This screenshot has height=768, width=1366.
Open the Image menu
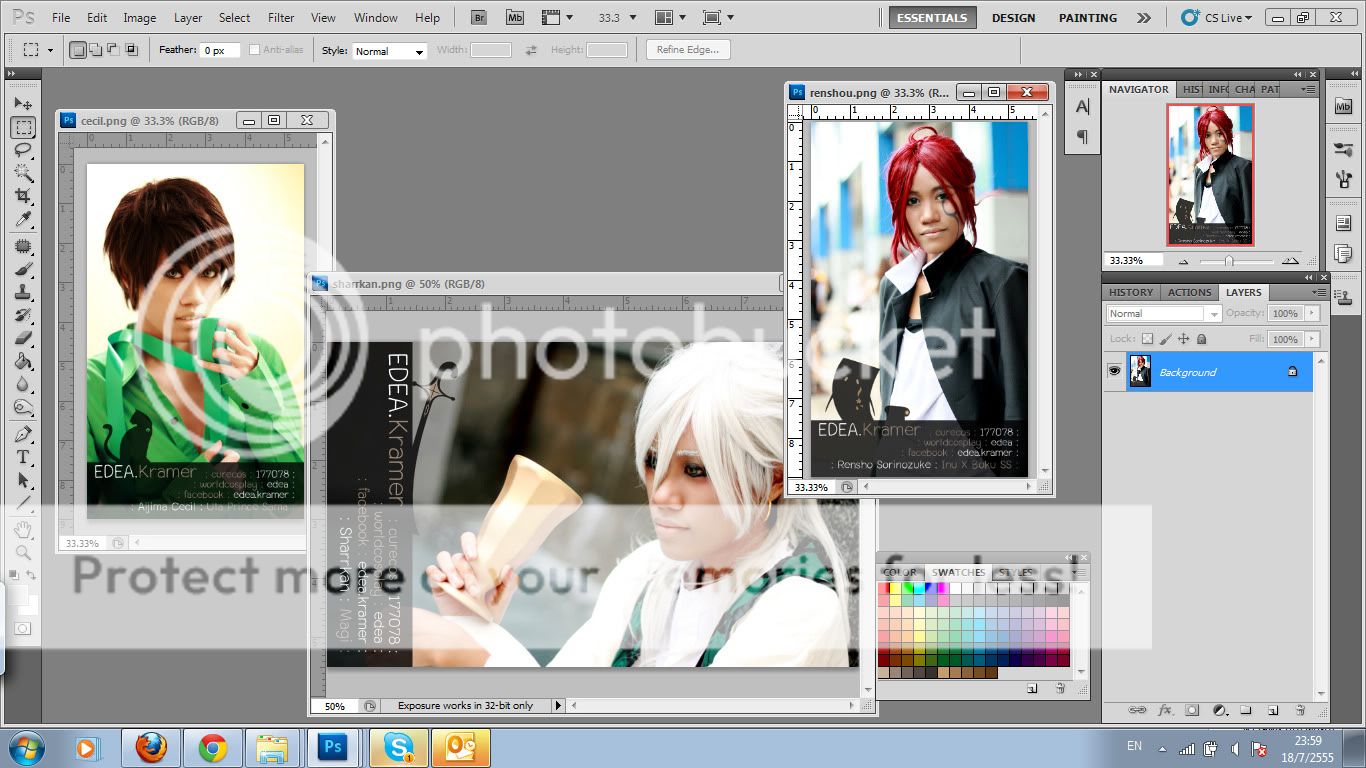click(x=139, y=18)
